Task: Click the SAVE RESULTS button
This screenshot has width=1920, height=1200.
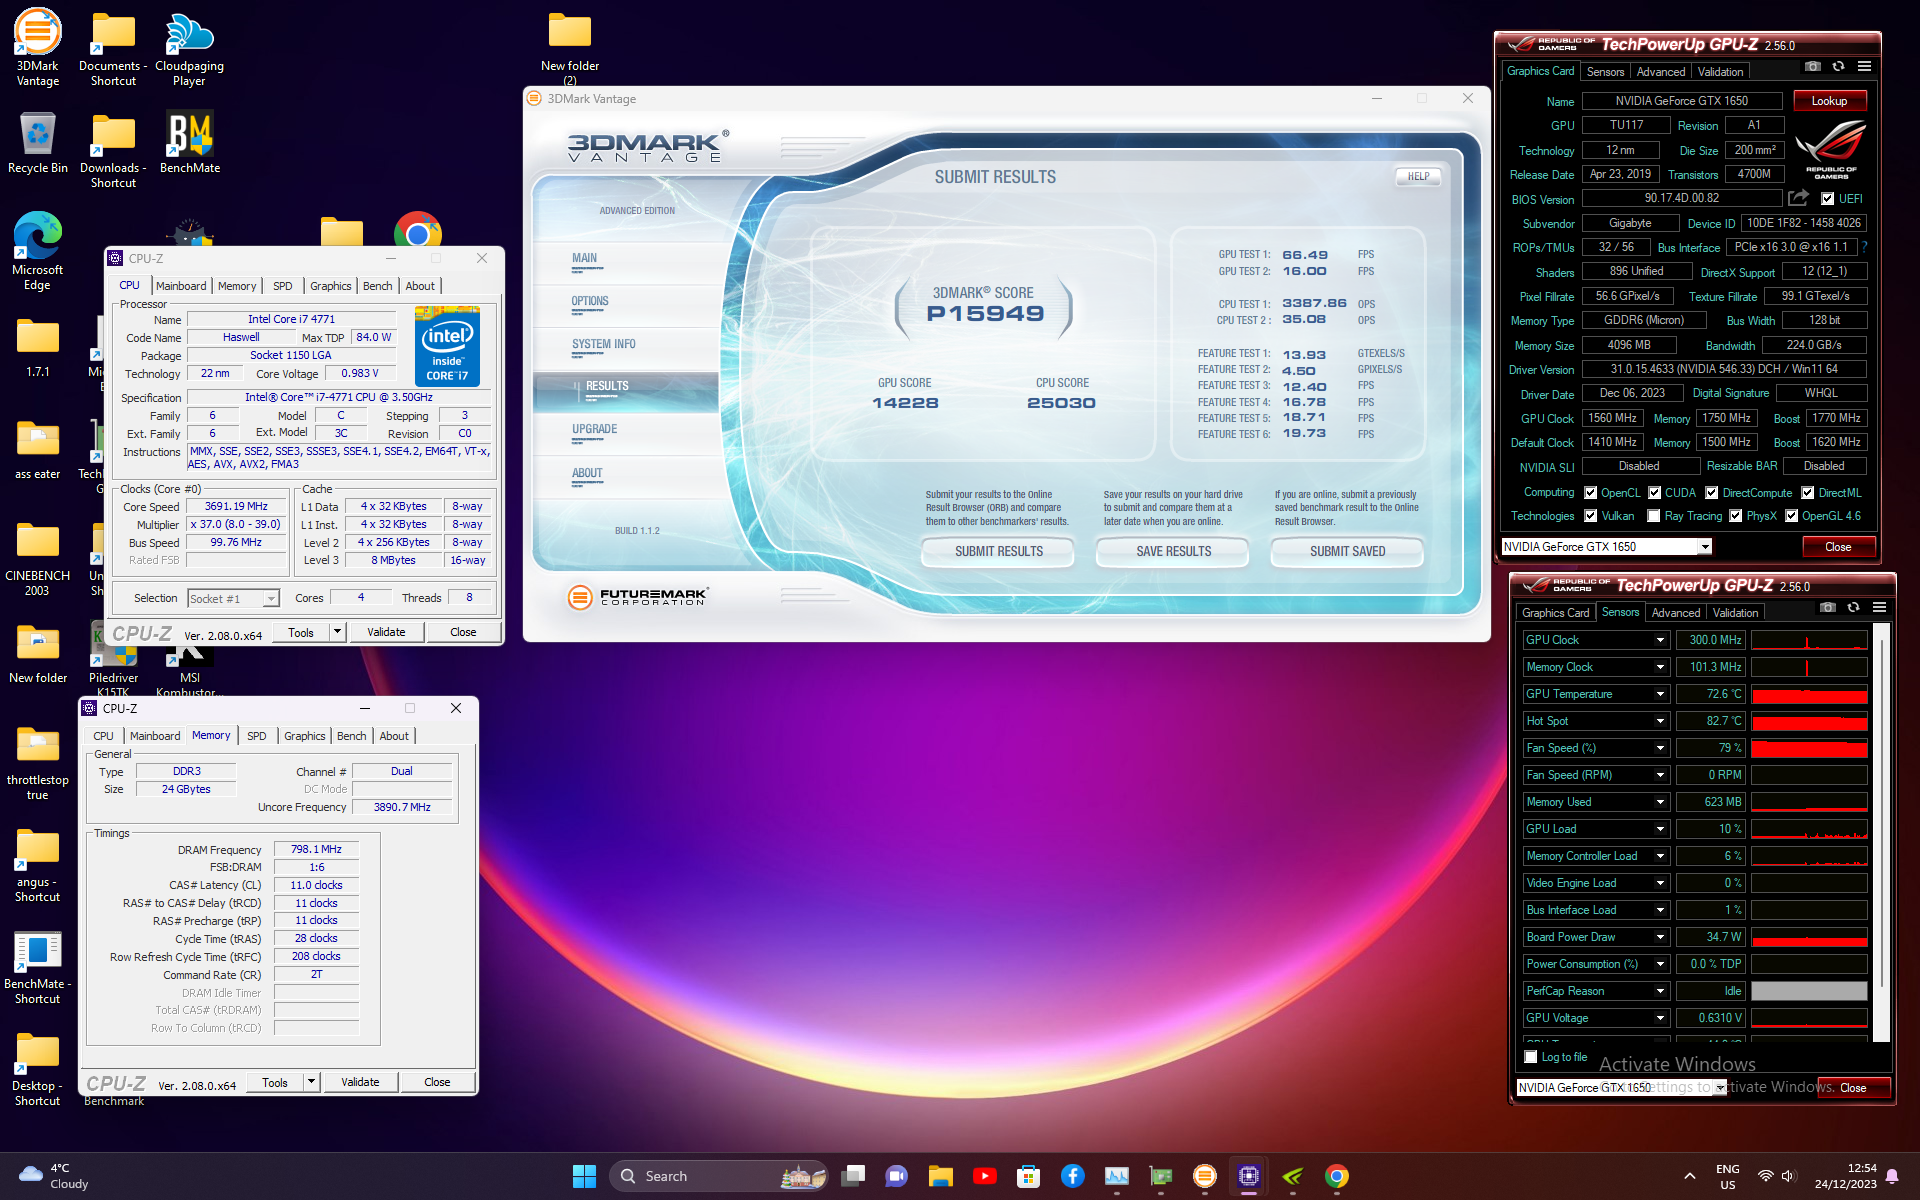Action: tap(1173, 551)
